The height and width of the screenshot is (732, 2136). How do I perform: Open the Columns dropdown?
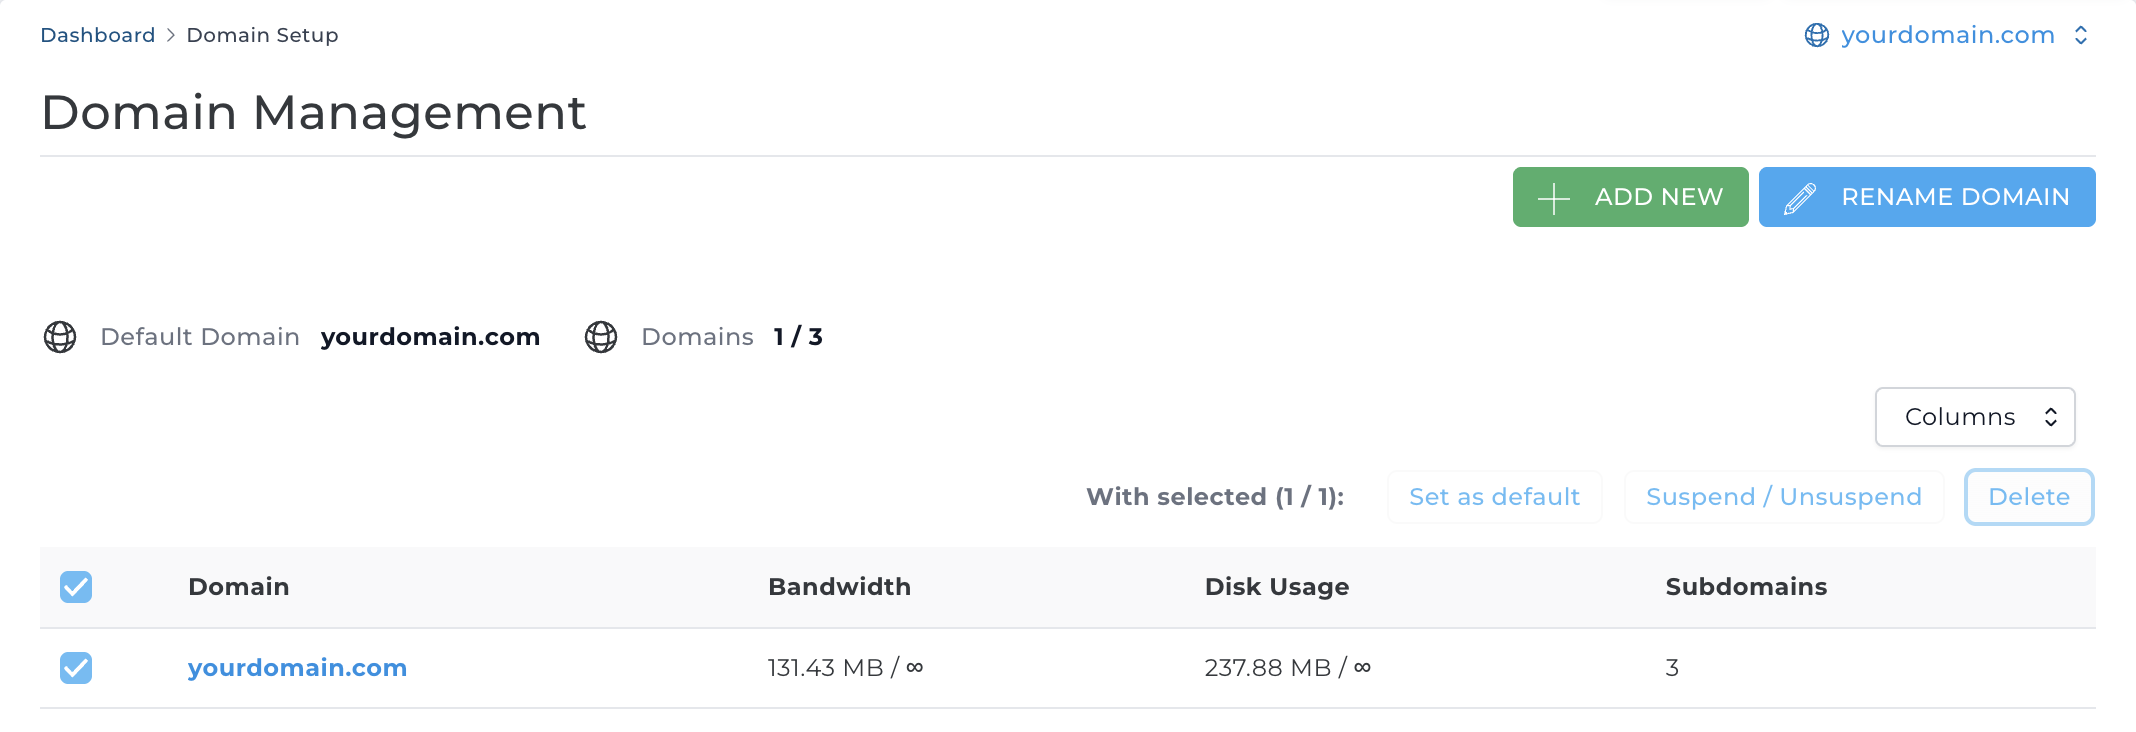[x=1975, y=417]
